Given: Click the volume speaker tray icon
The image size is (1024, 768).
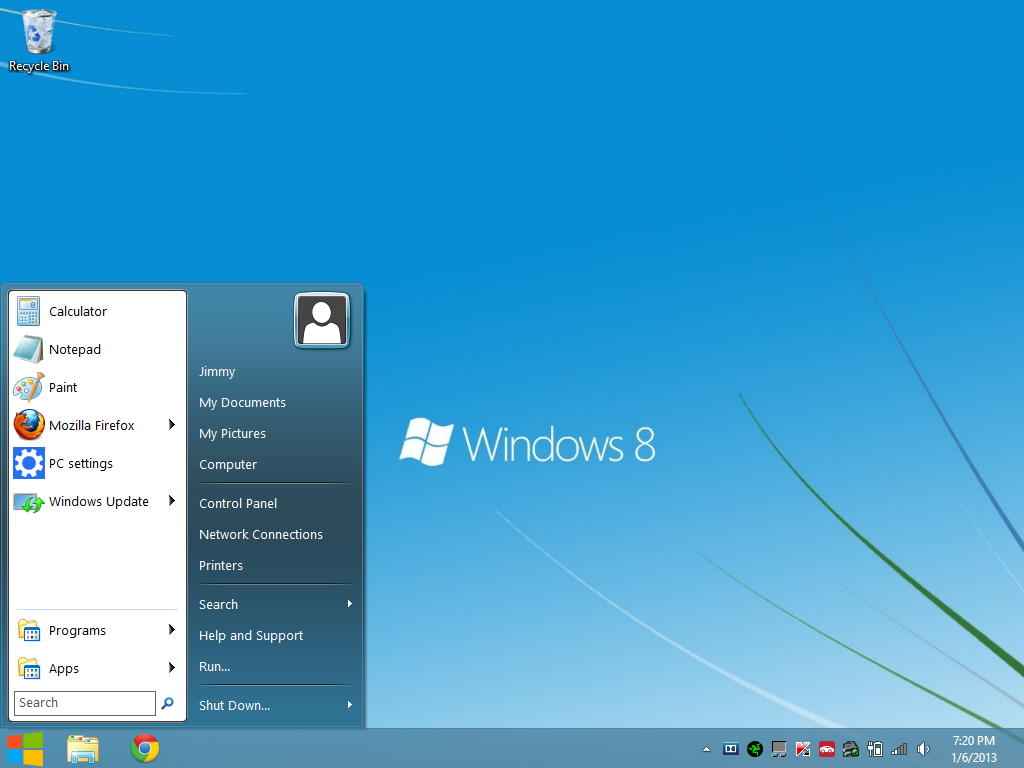Looking at the screenshot, I should (923, 749).
